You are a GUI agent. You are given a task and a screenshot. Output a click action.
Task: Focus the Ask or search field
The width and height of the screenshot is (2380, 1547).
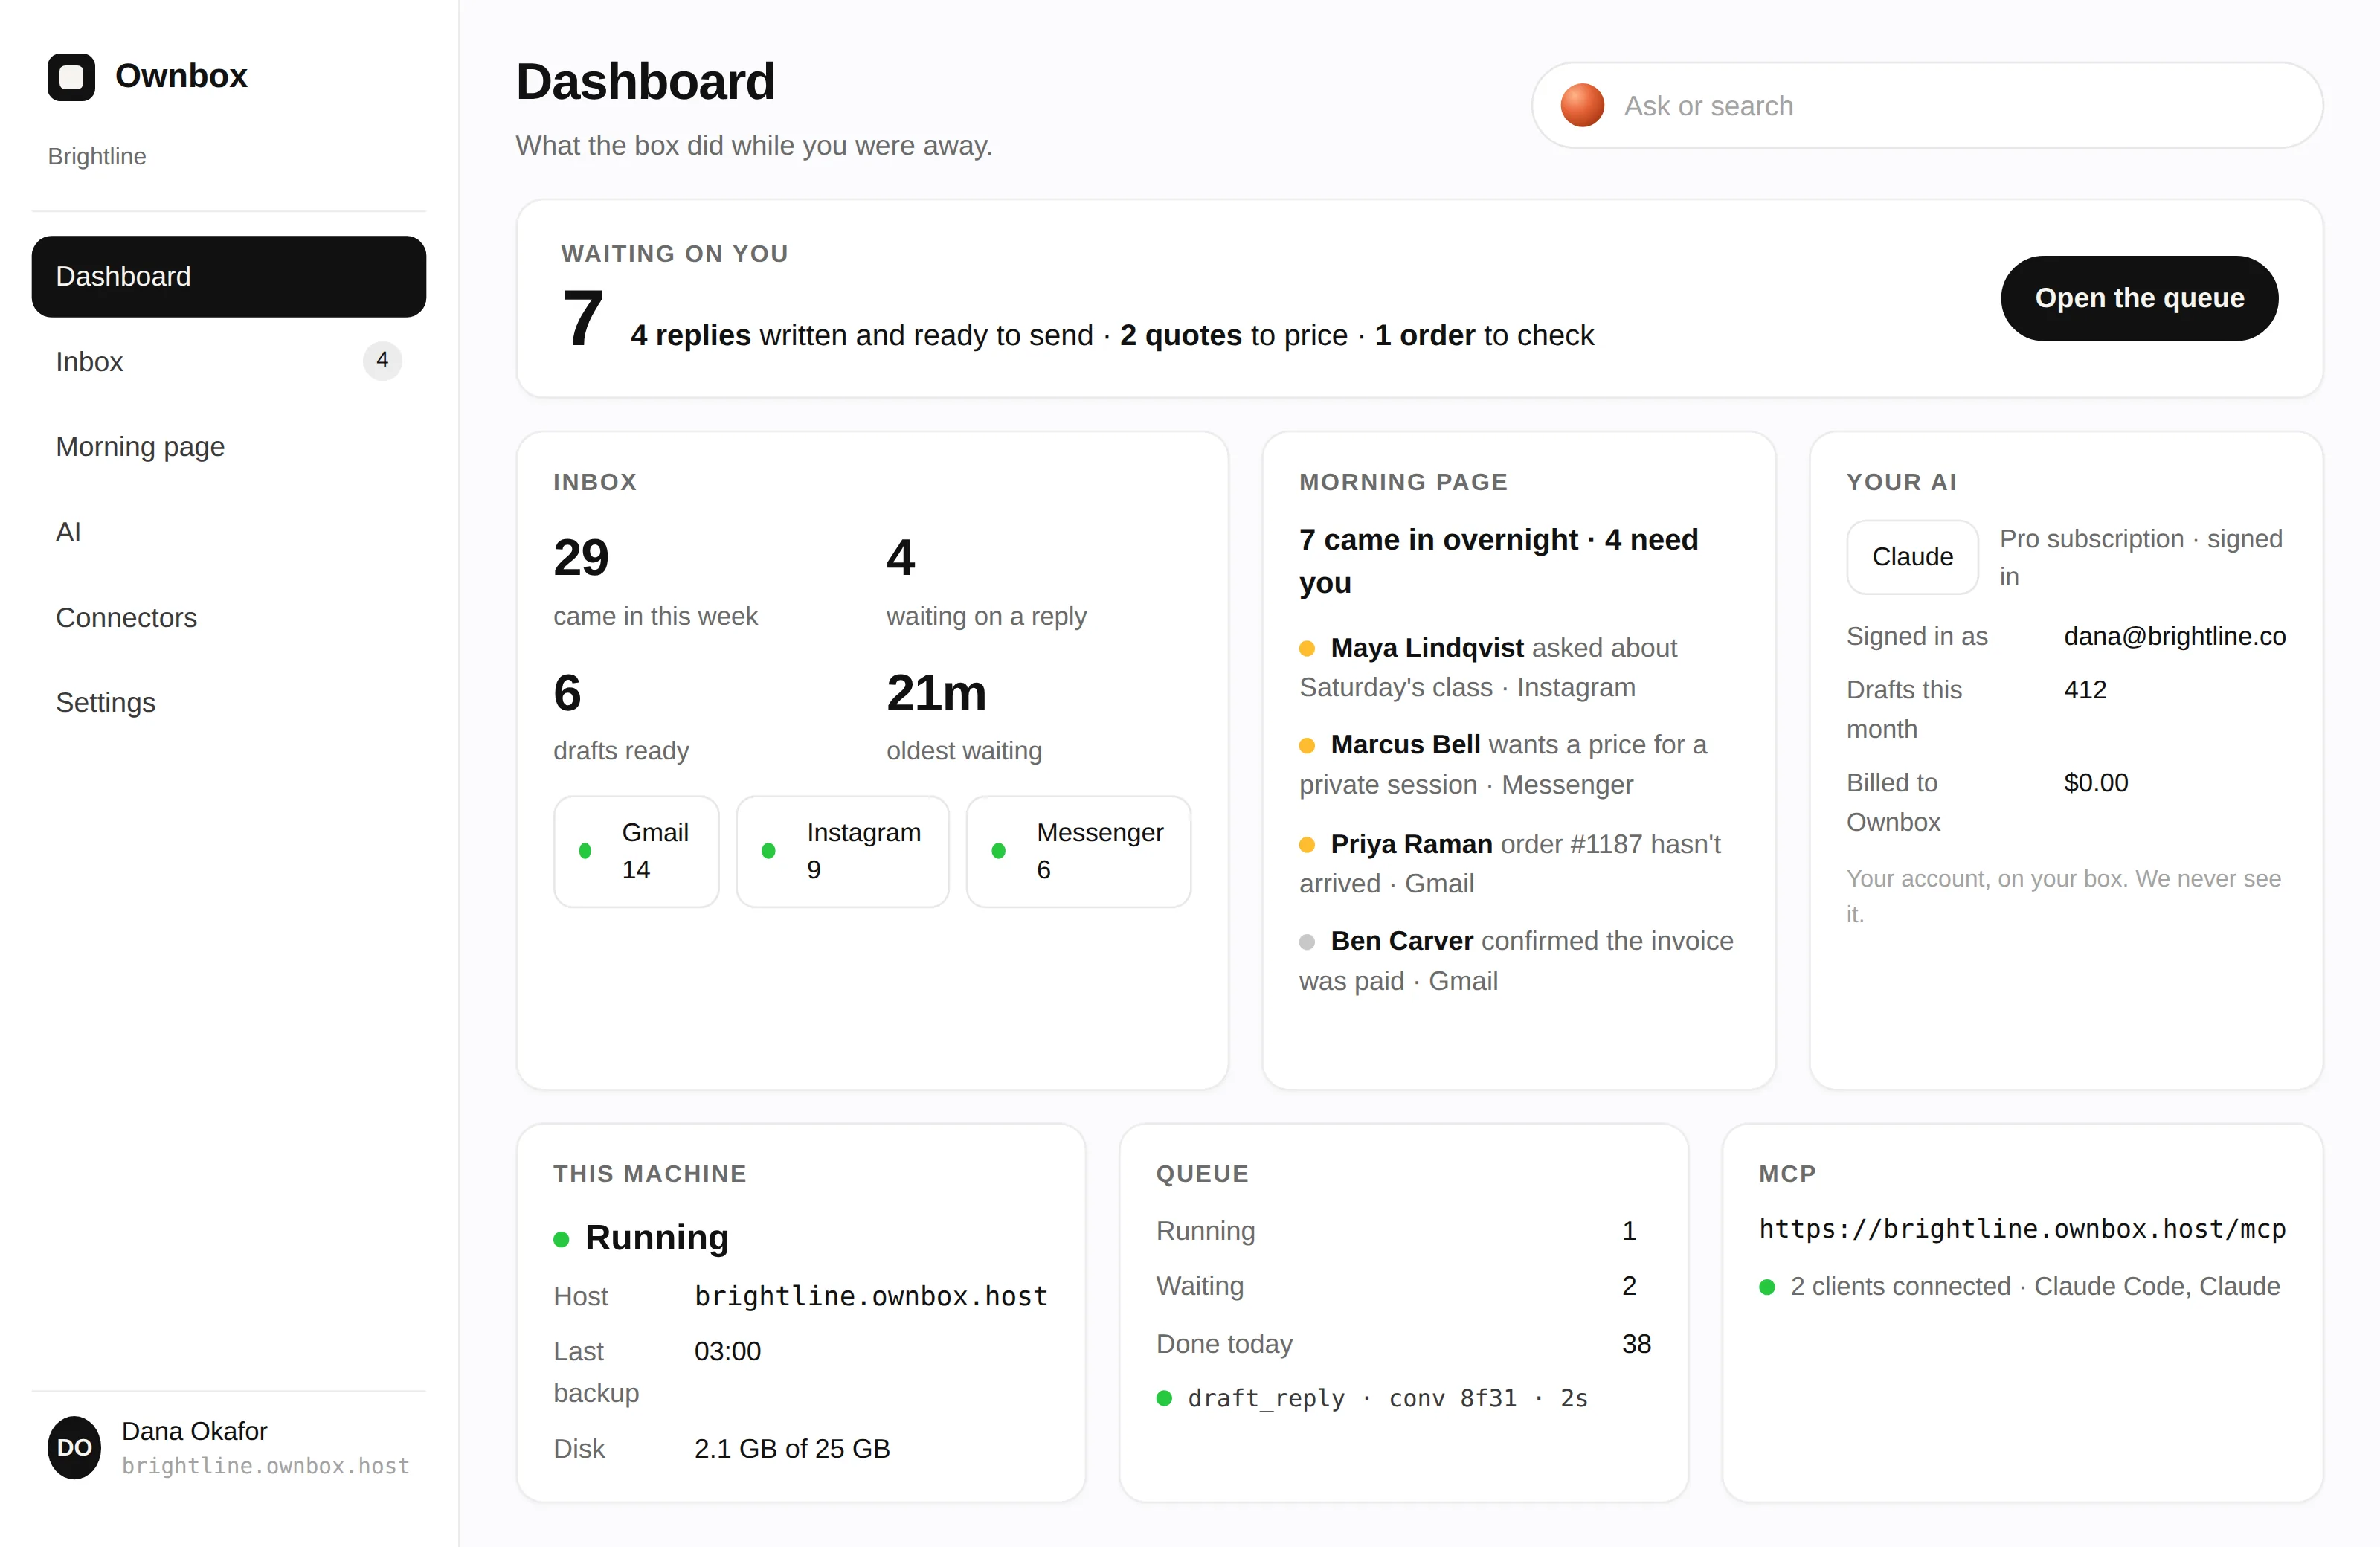tap(1926, 105)
